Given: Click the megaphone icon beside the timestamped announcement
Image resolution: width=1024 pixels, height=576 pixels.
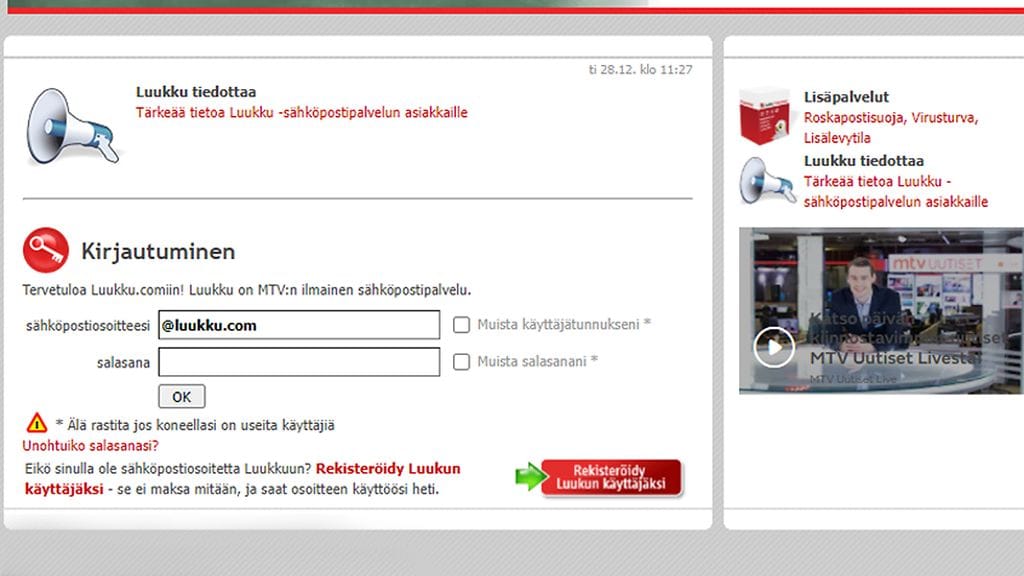Looking at the screenshot, I should (x=72, y=126).
